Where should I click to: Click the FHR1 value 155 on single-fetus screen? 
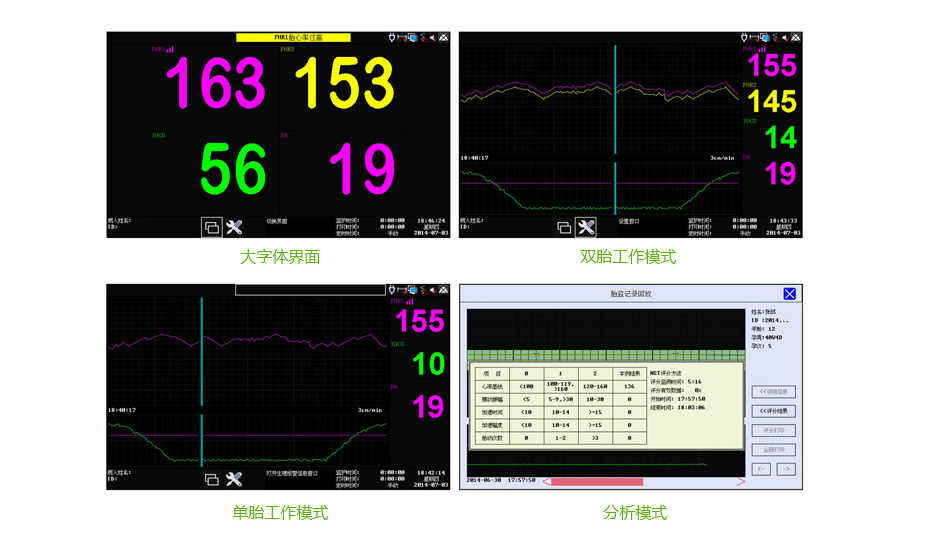click(419, 321)
